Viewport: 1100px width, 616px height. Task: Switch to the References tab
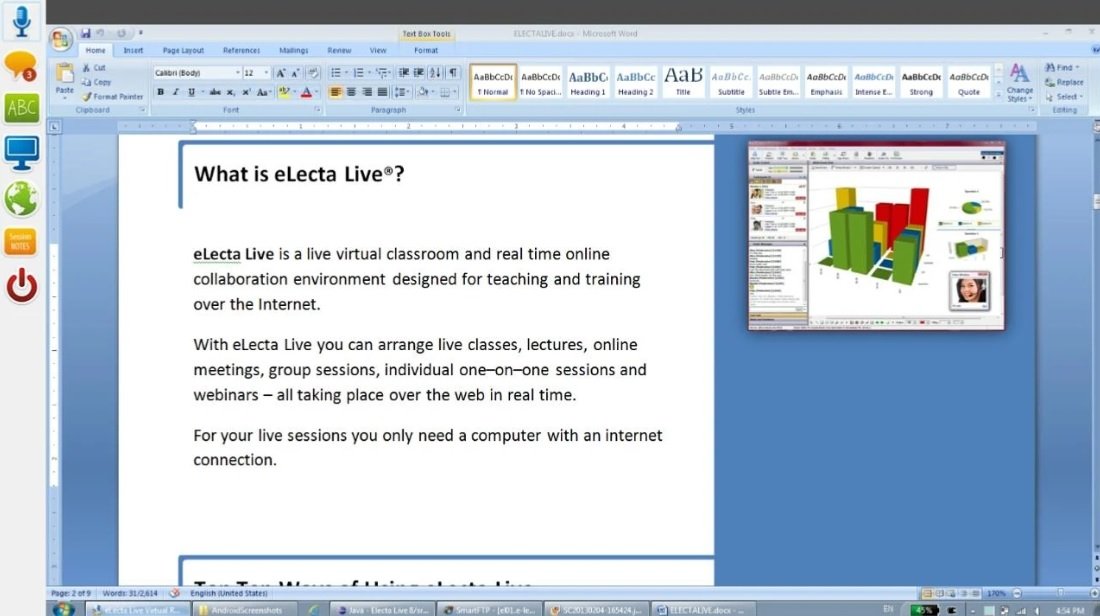(x=241, y=51)
